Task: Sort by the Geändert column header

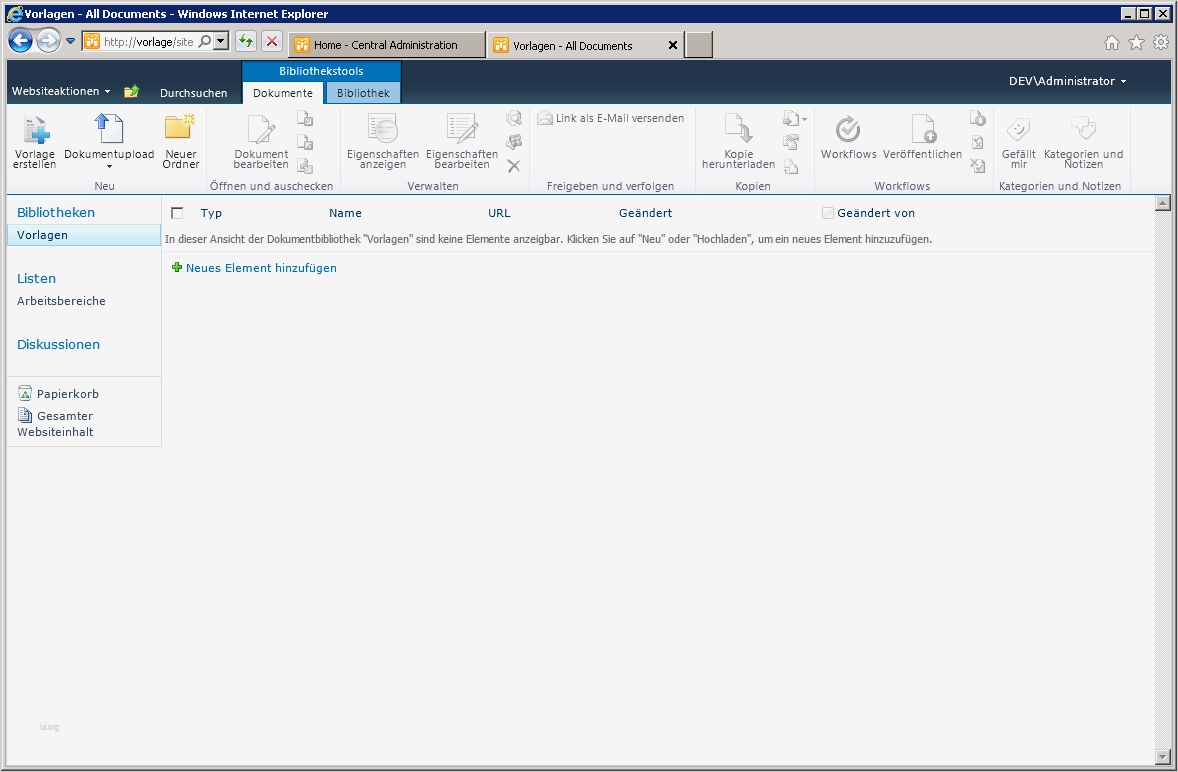Action: 645,213
